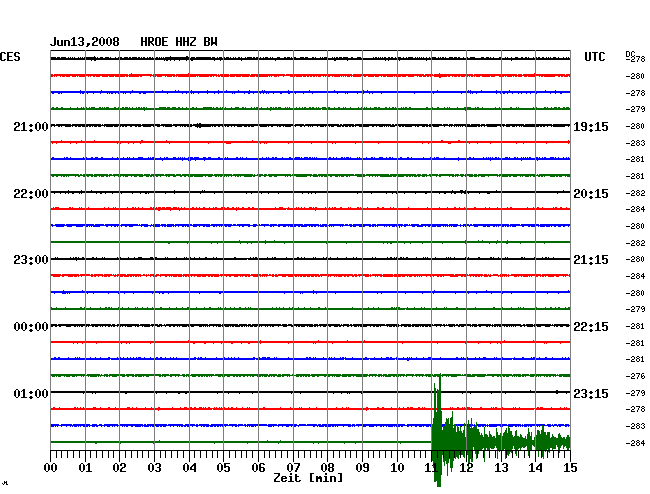The height and width of the screenshot is (494, 650).
Task: Click the 20:15 UTC time label
Action: (591, 194)
